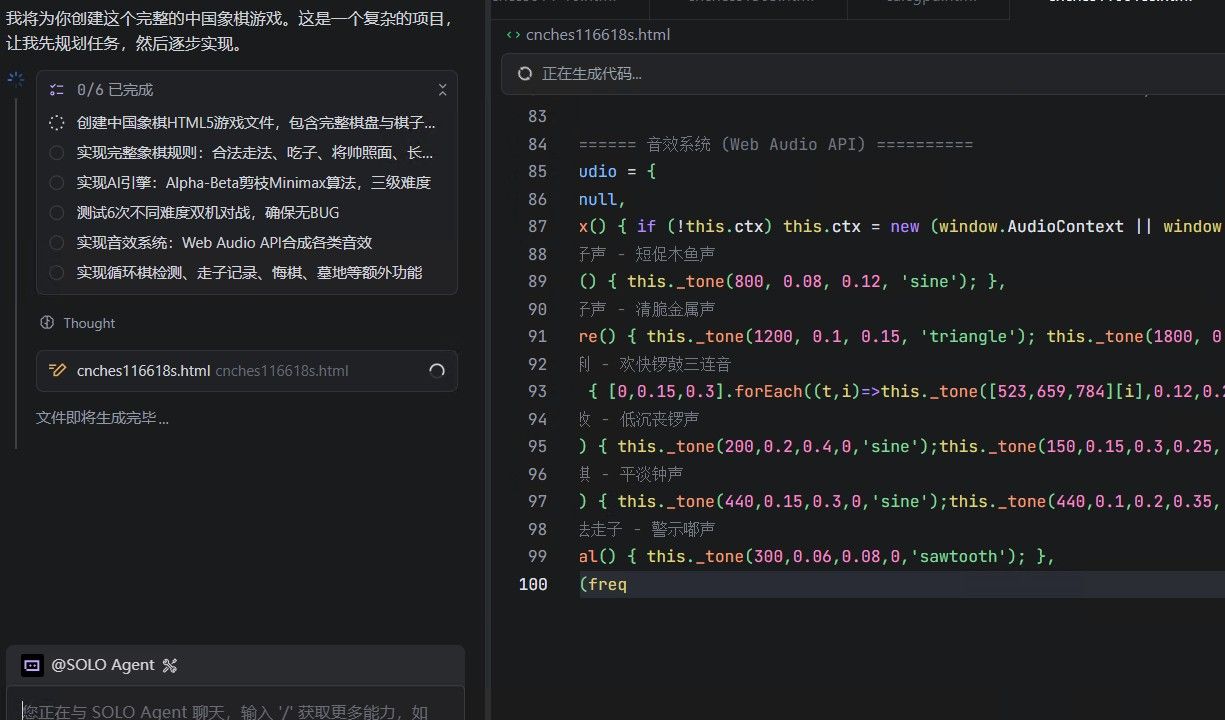Select the 测试6次不同难度双机对战 task item
Image resolution: width=1225 pixels, height=720 pixels.
(246, 213)
